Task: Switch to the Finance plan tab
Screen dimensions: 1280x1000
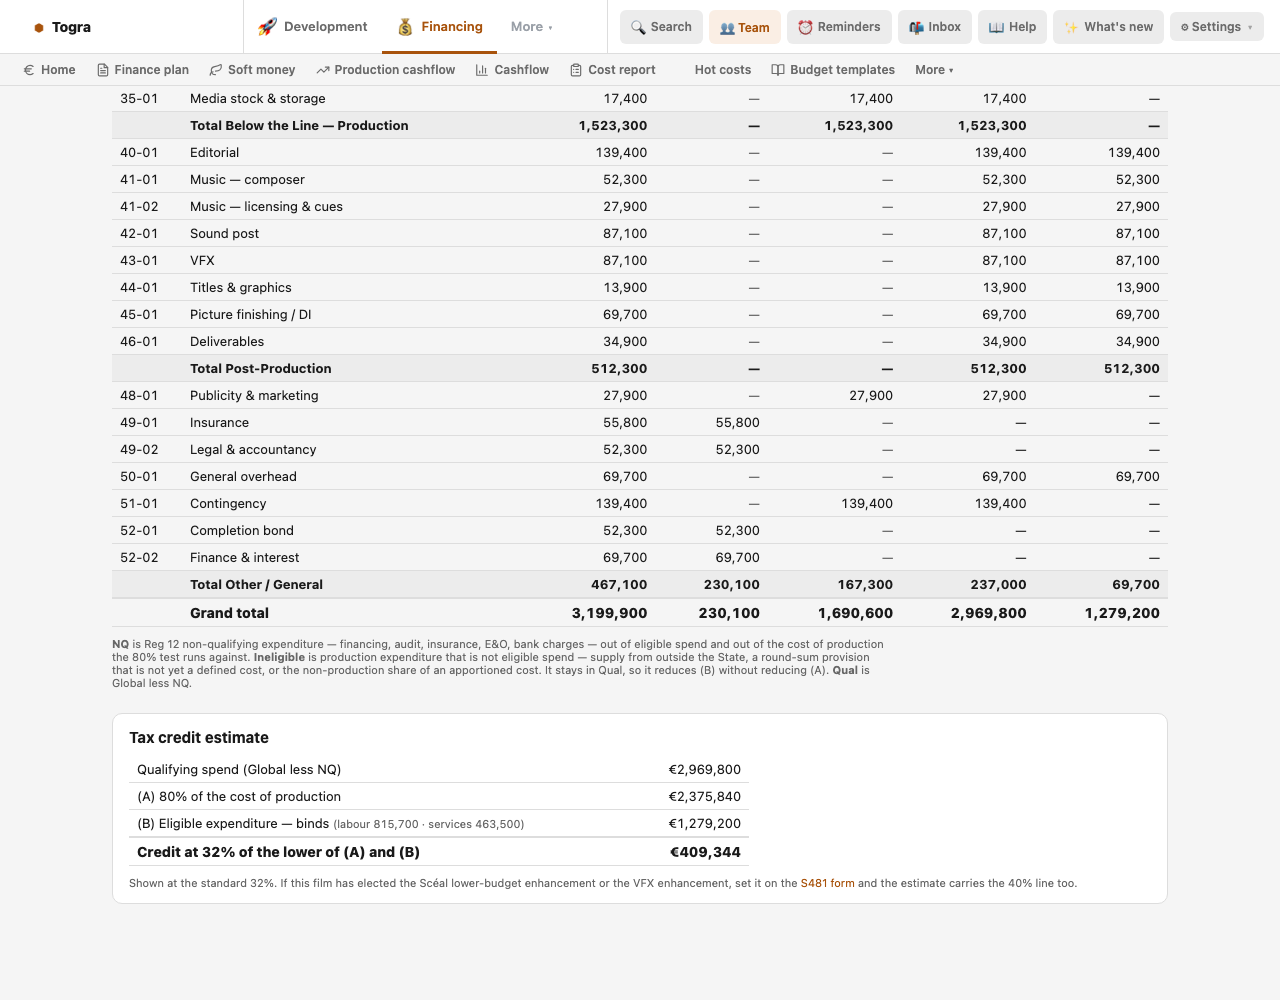Action: (x=143, y=70)
